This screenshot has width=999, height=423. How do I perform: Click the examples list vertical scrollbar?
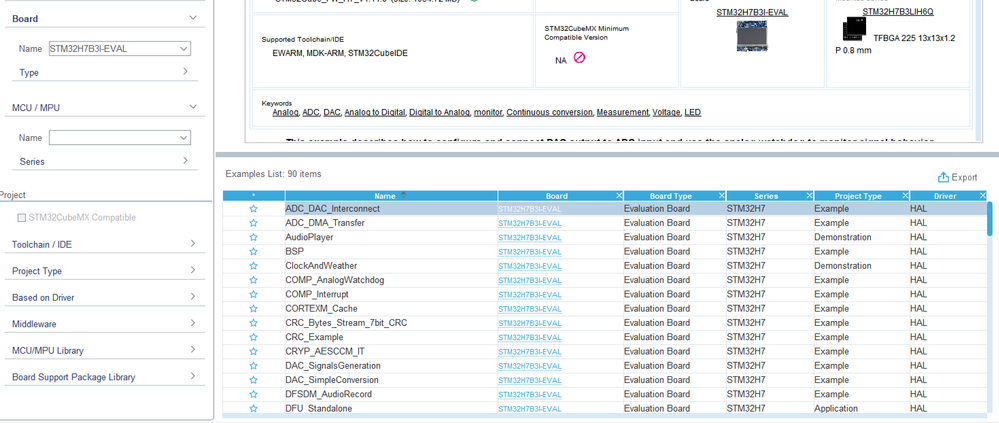tap(989, 219)
